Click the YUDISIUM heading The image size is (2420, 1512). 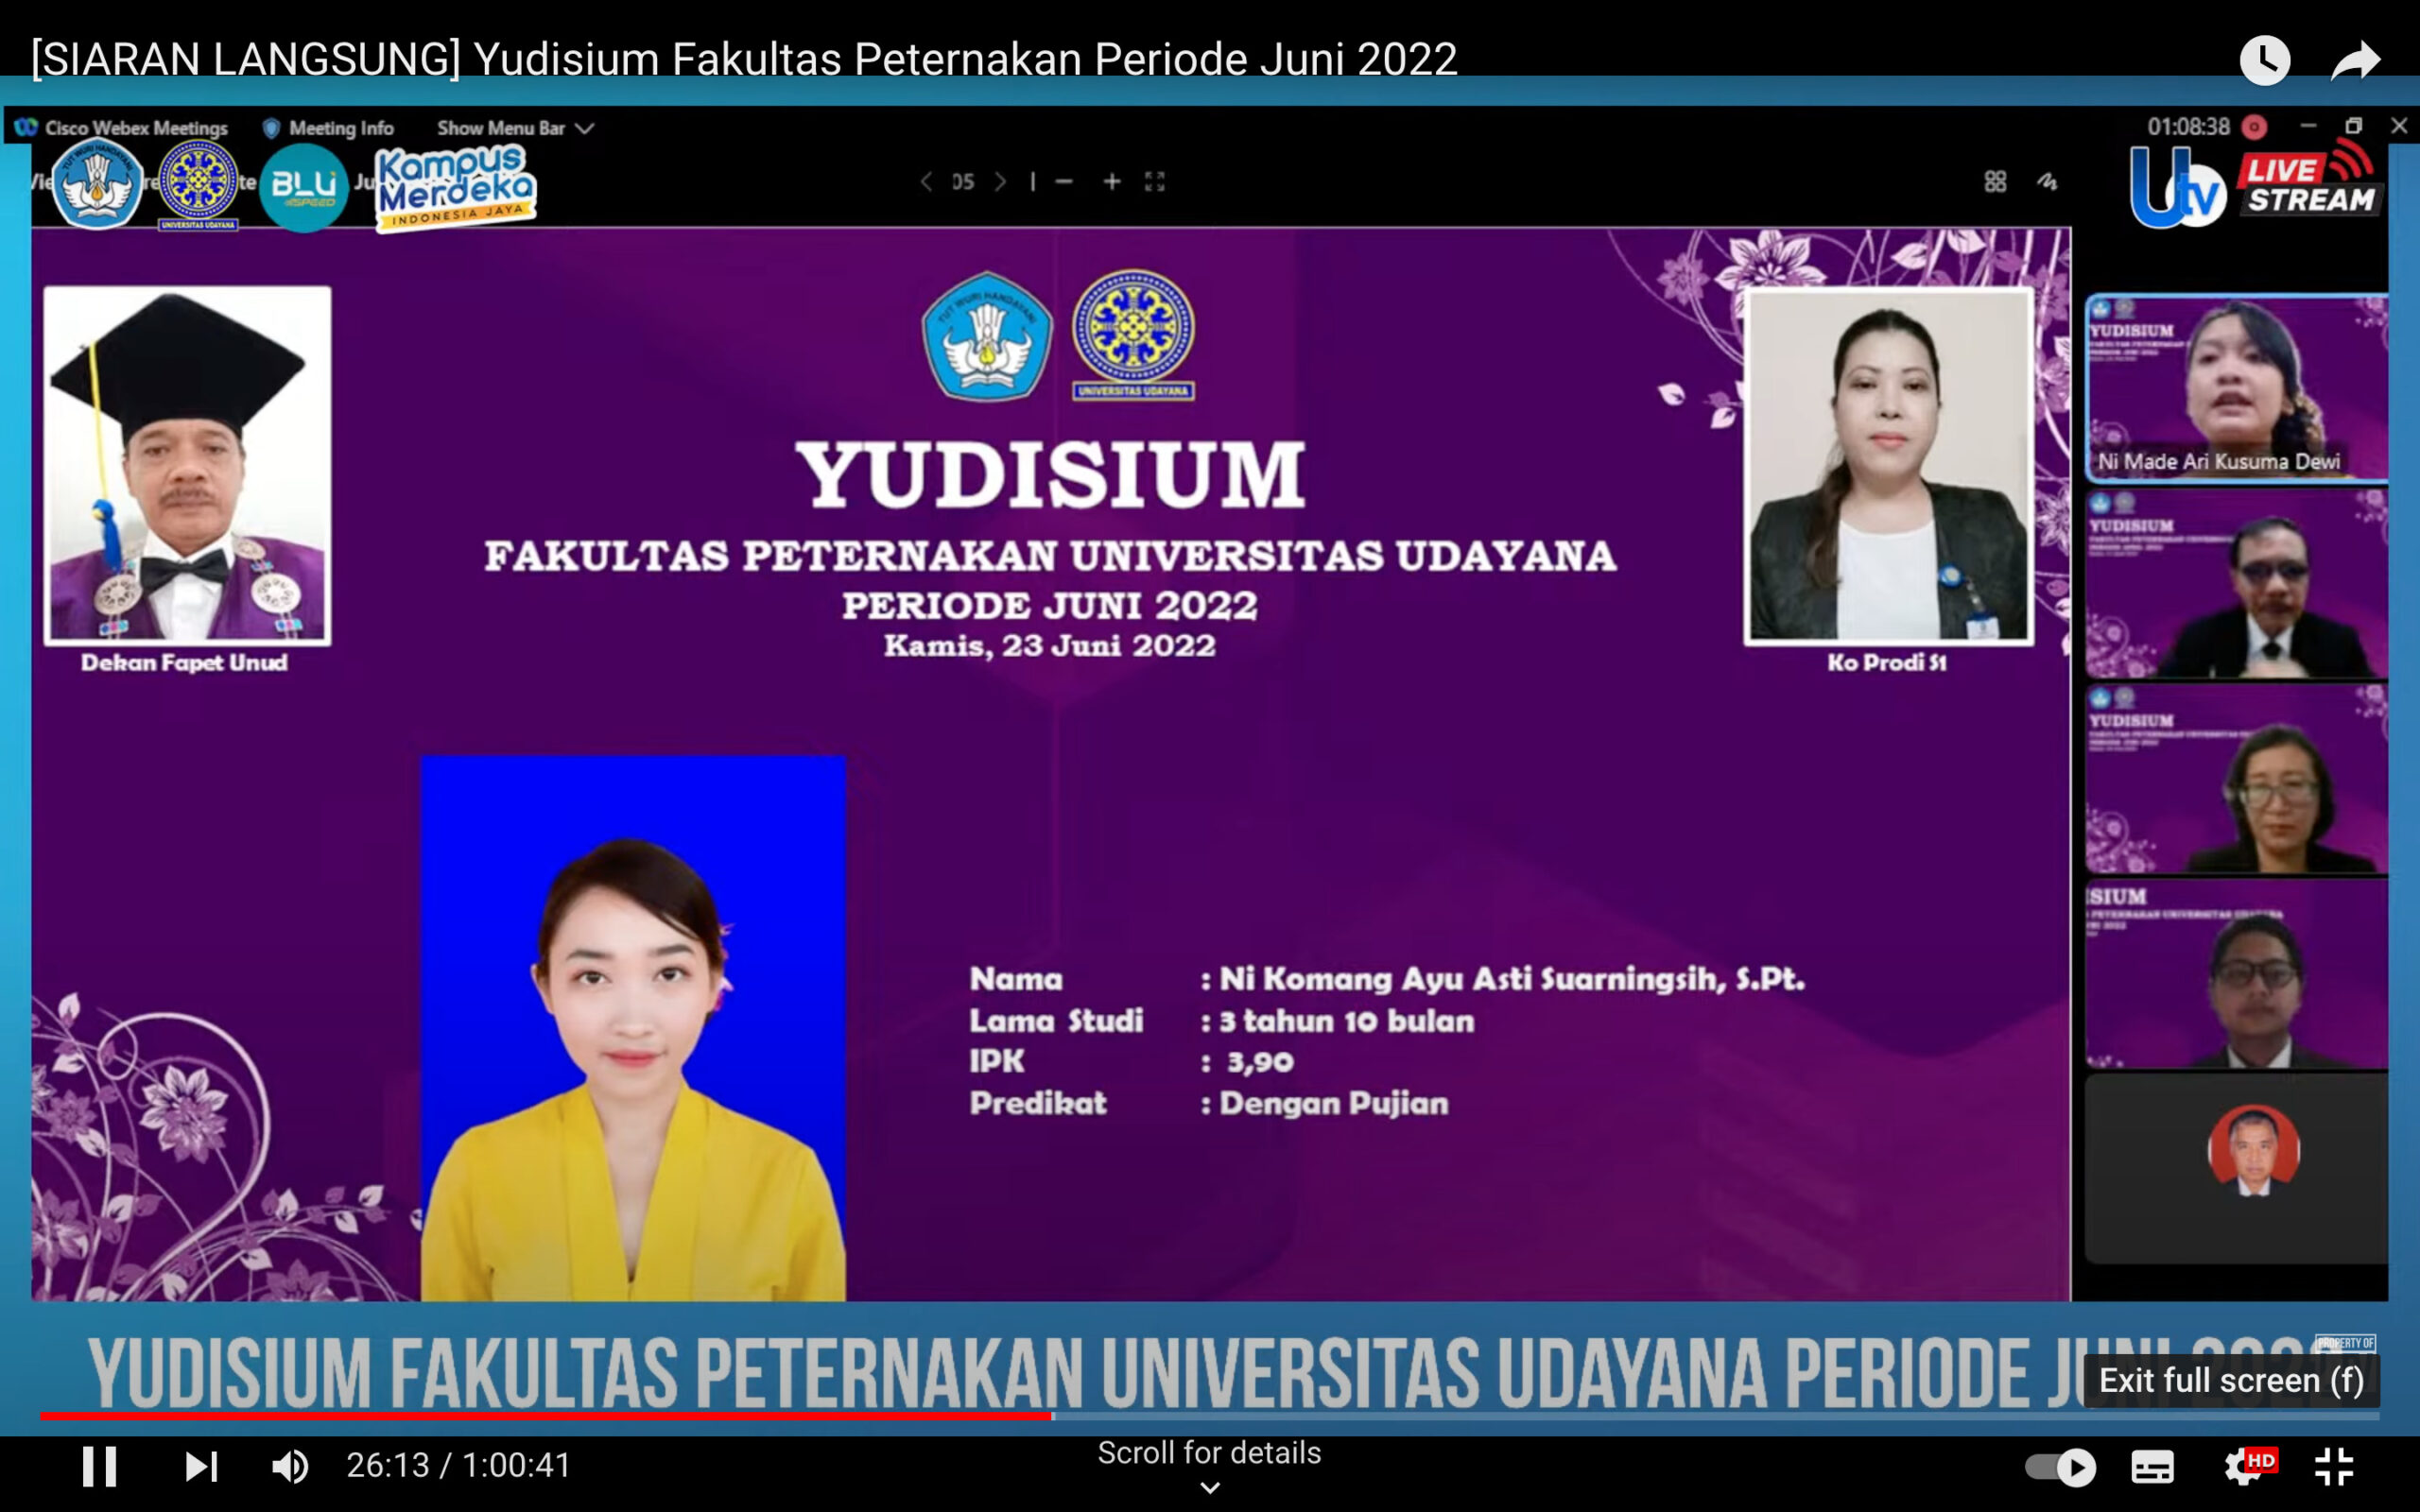1050,475
